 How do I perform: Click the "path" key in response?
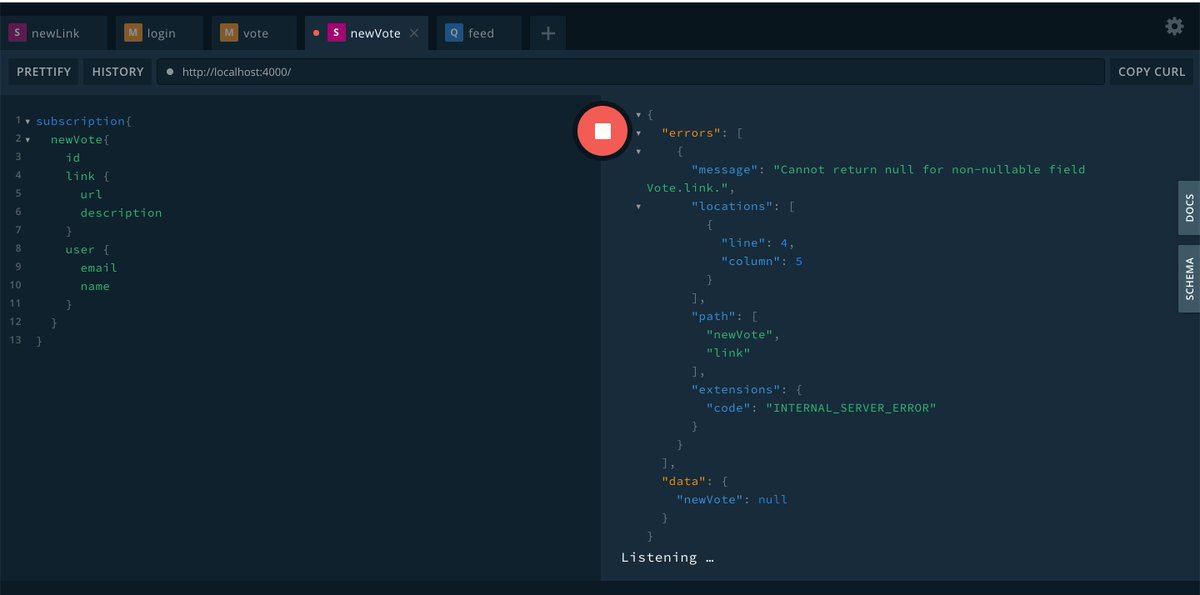pos(713,316)
